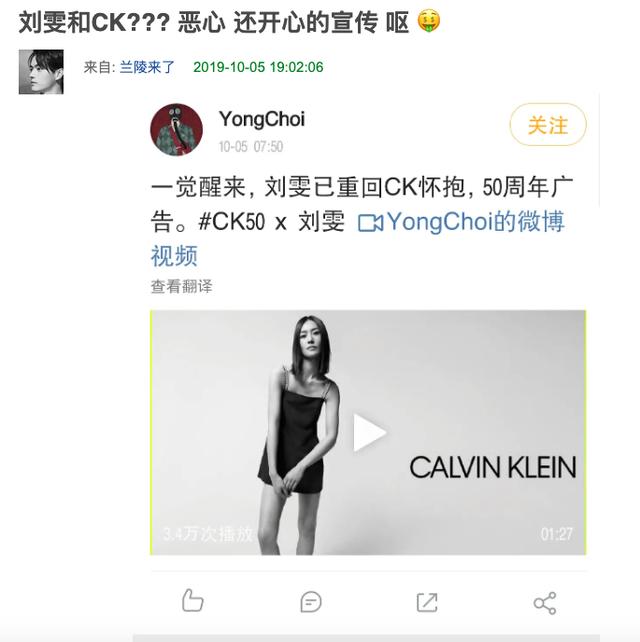The height and width of the screenshot is (642, 640).
Task: Click 查看翻译 to view translation
Action: click(x=181, y=286)
